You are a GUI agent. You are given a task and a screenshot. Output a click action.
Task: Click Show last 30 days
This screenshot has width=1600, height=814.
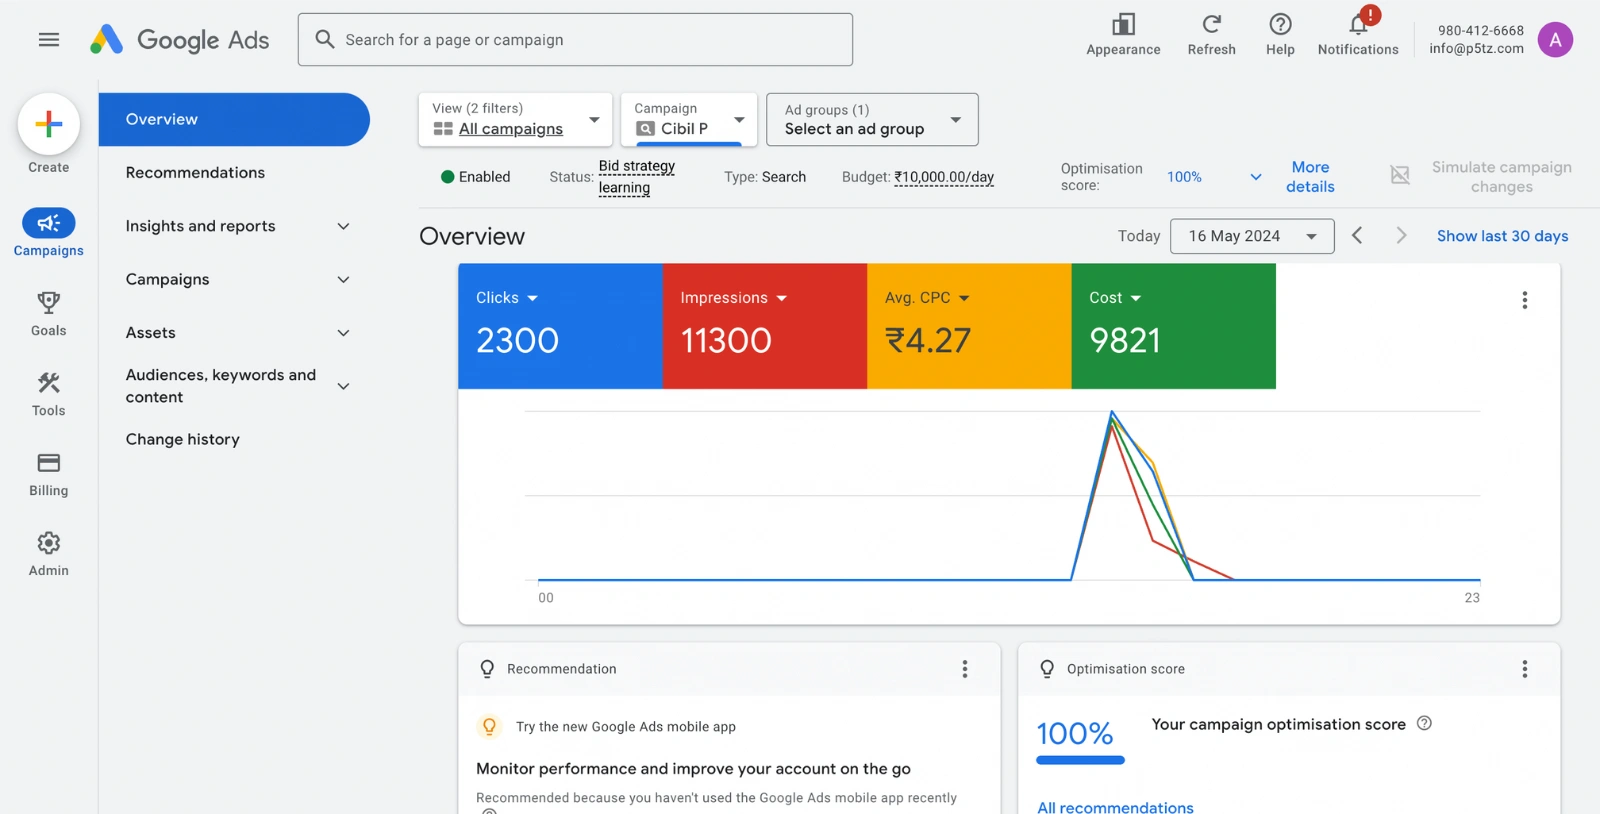coord(1502,236)
